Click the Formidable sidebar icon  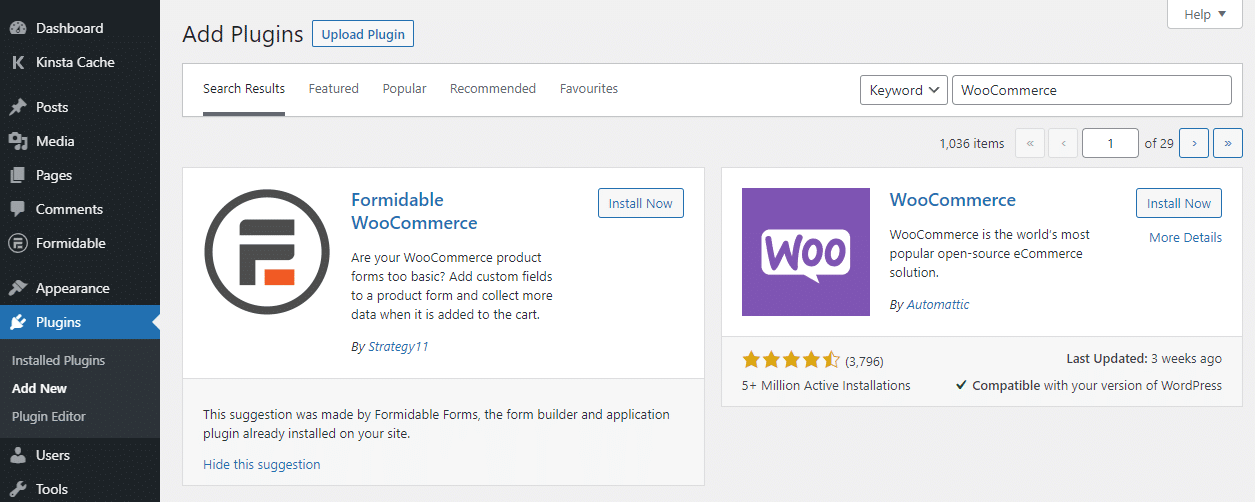coord(18,243)
